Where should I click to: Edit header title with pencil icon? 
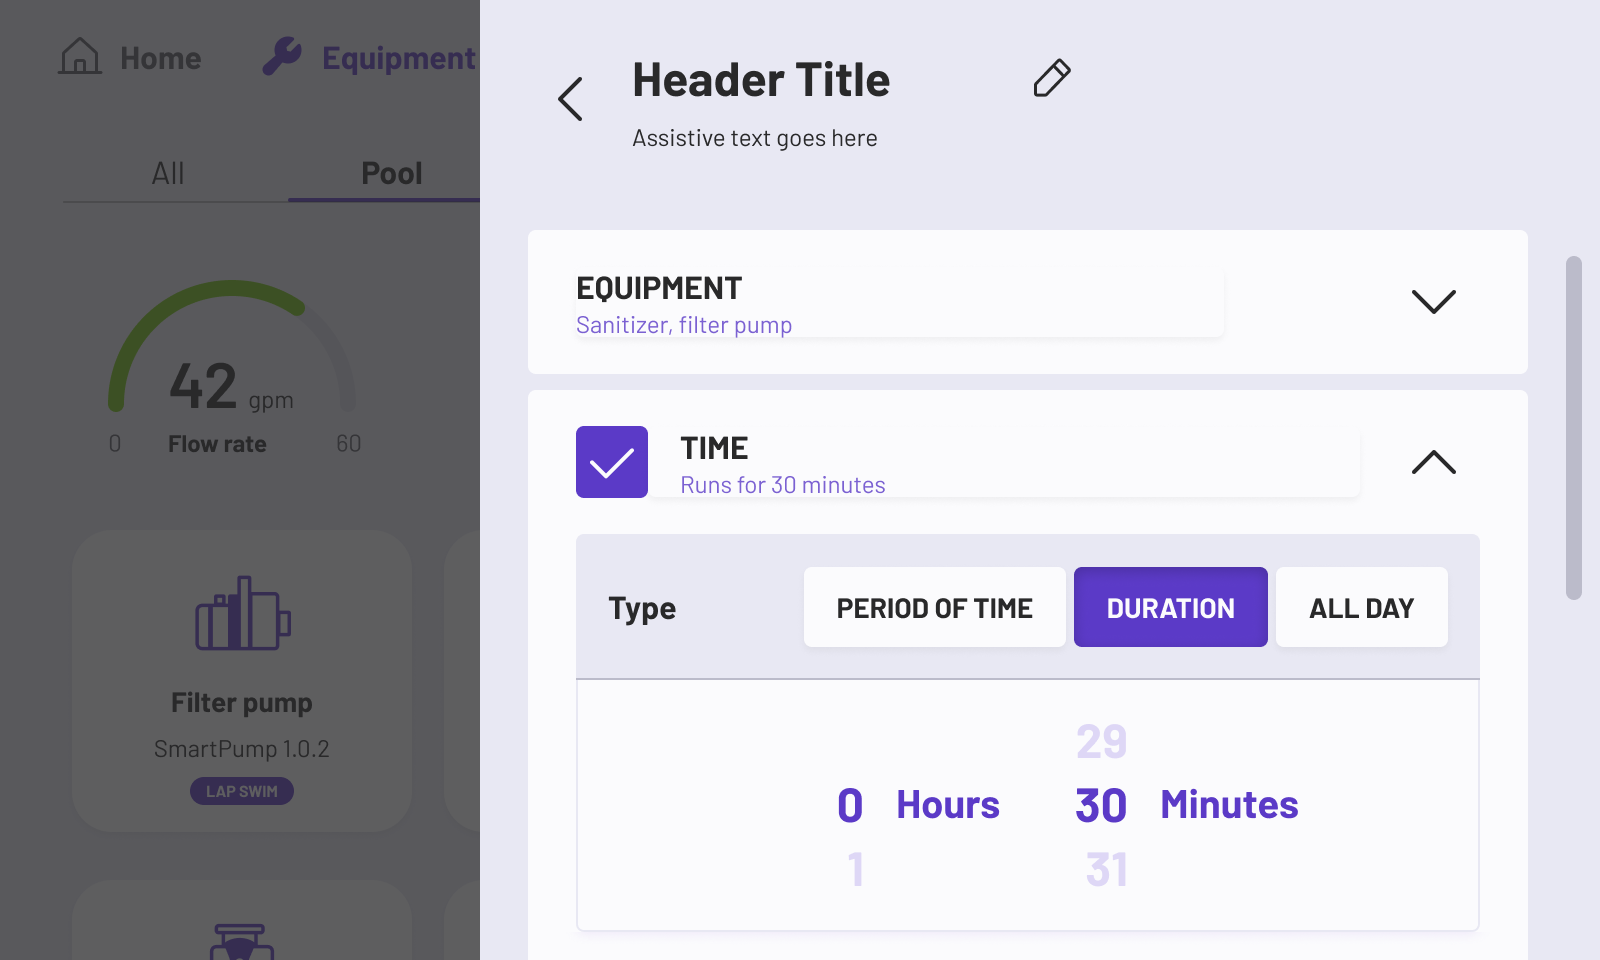1052,78
